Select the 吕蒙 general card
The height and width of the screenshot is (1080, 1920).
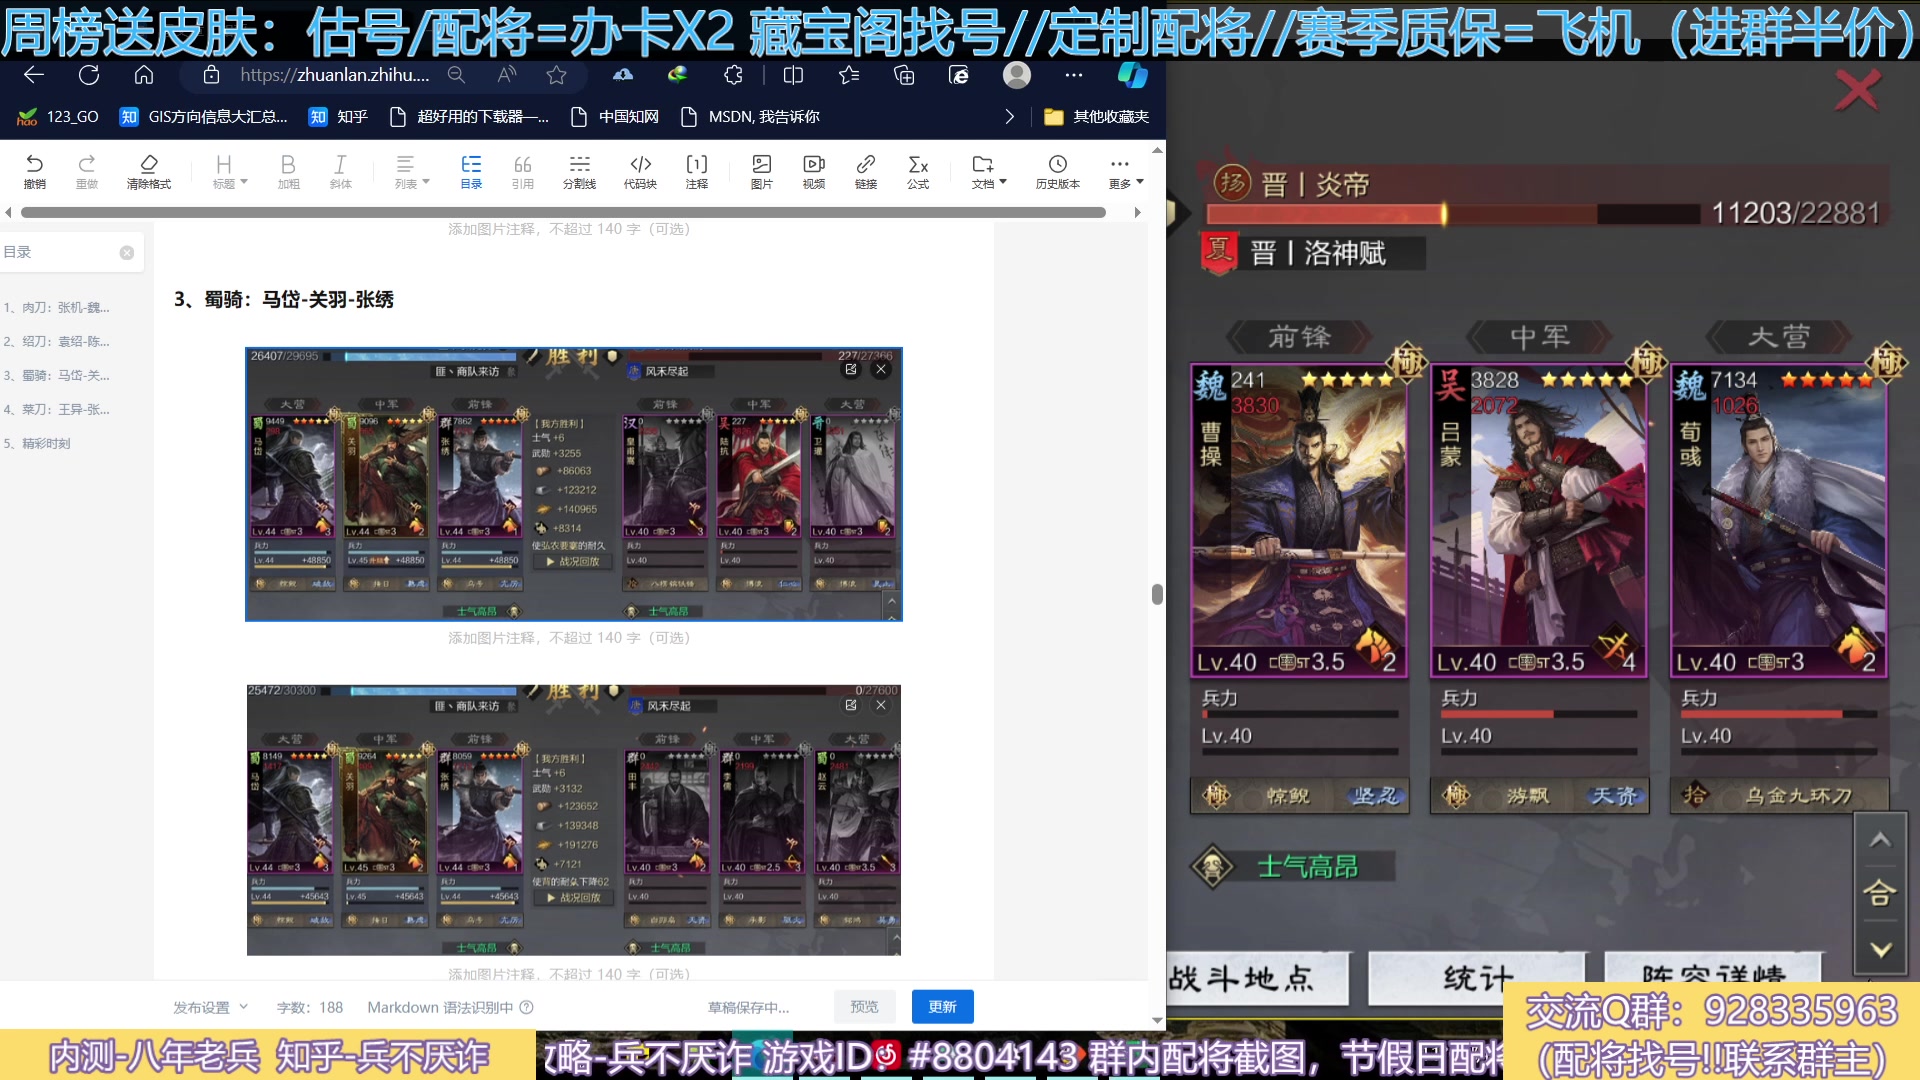pyautogui.click(x=1538, y=521)
